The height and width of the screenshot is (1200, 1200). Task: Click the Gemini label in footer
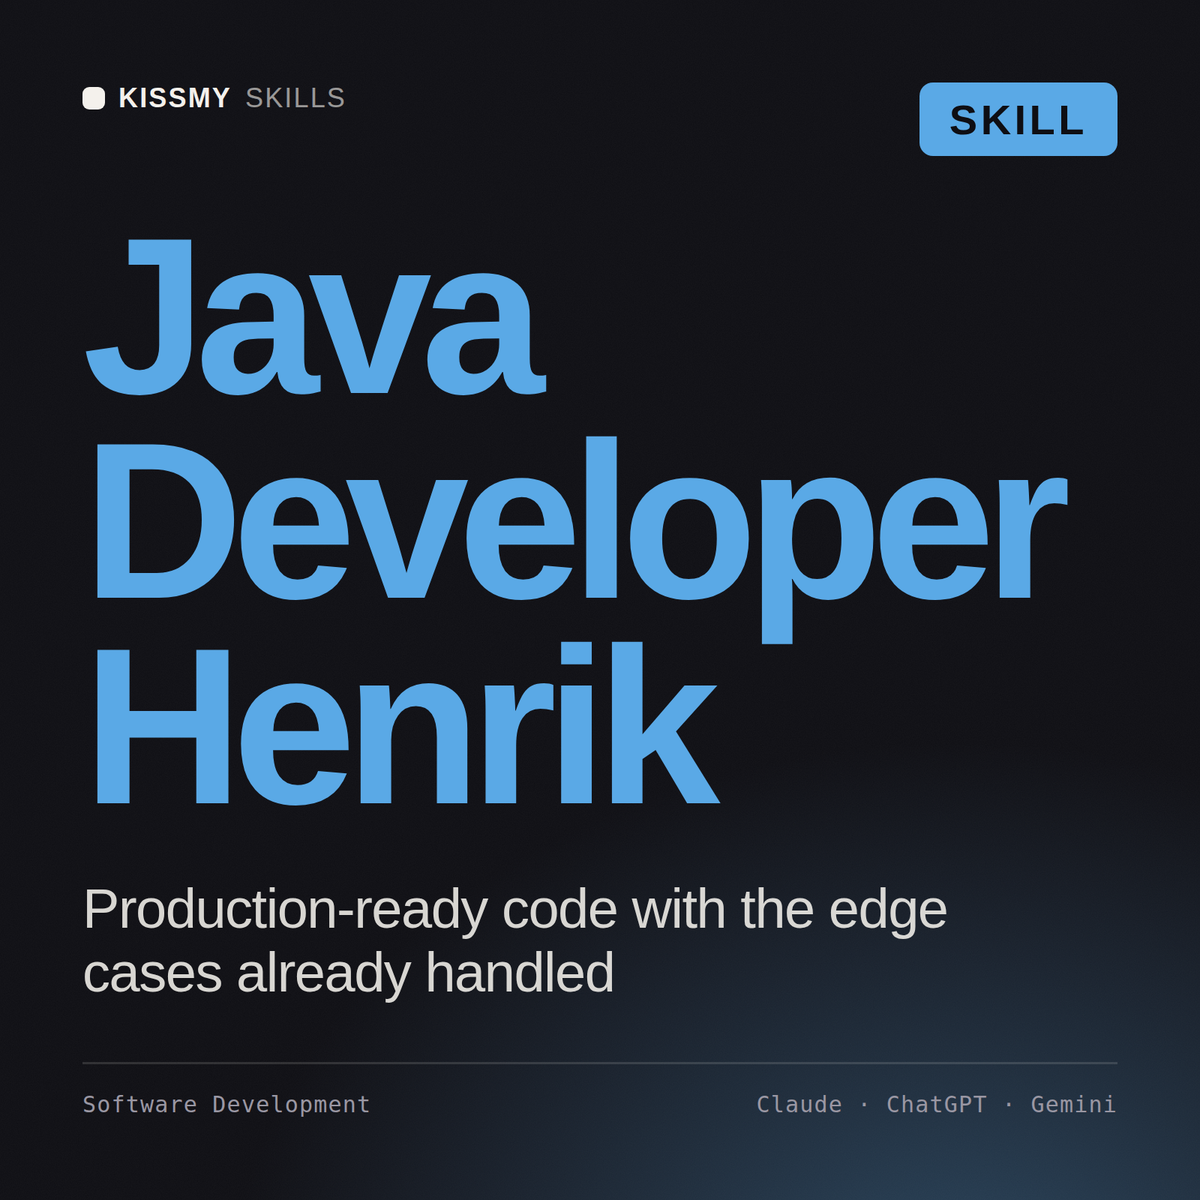1073,1104
